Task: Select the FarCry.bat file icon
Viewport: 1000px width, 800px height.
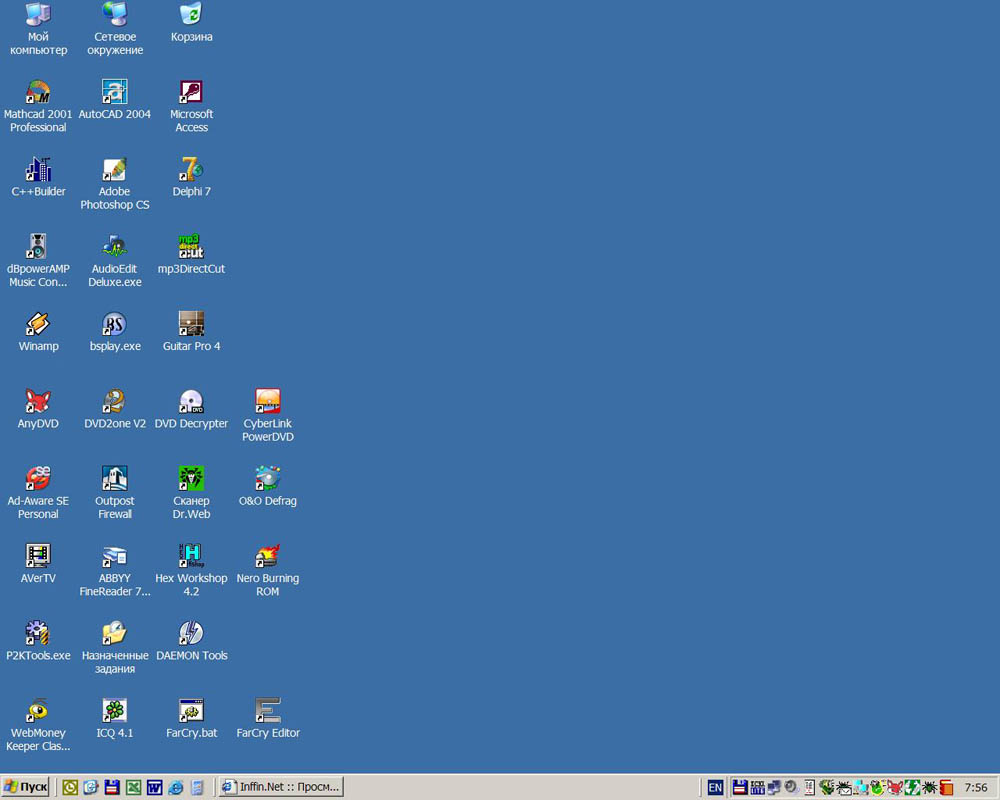Action: [191, 718]
